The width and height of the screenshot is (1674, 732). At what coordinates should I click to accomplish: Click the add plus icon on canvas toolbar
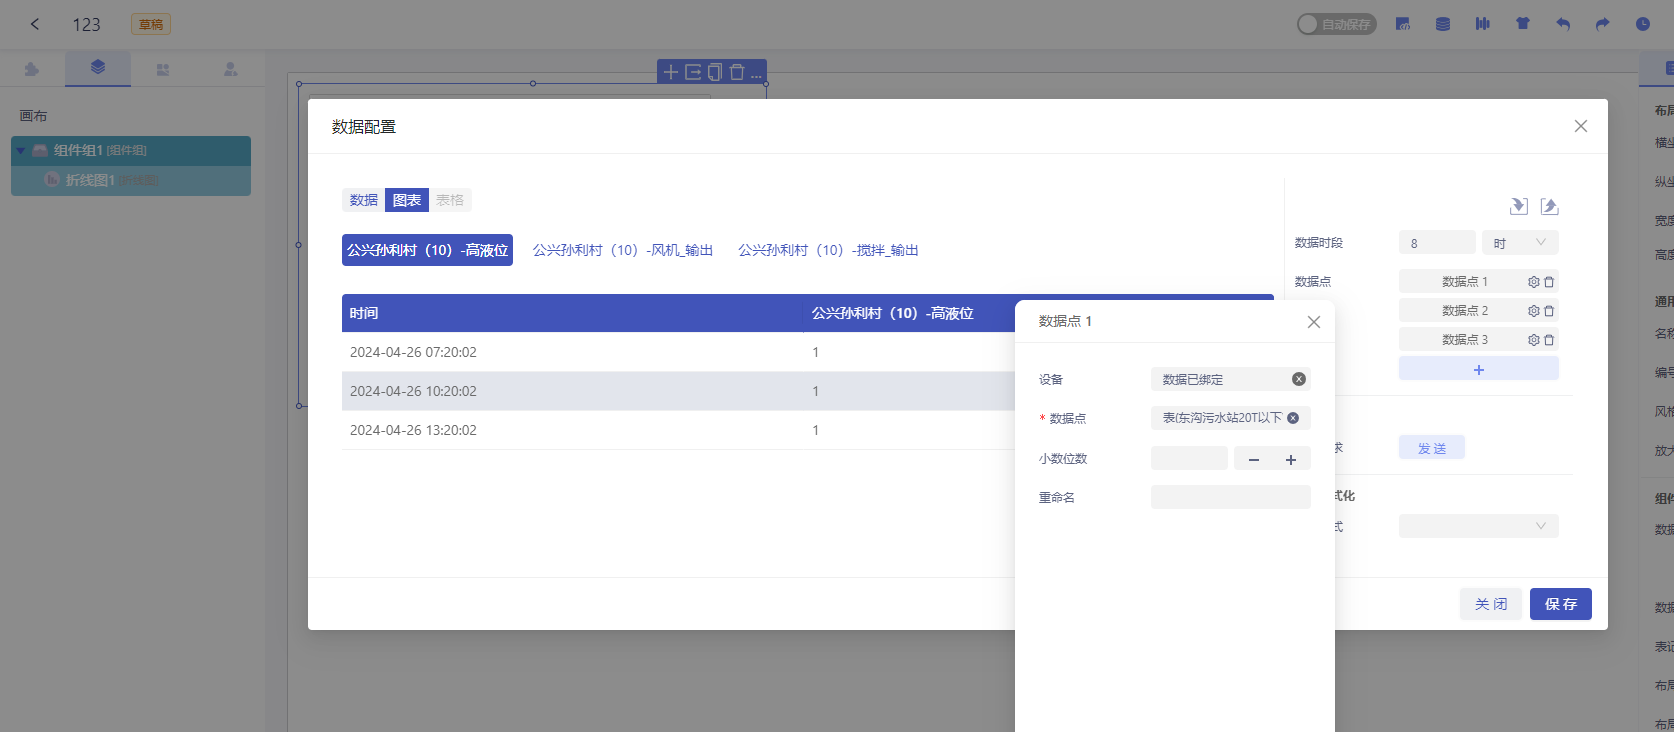click(671, 72)
